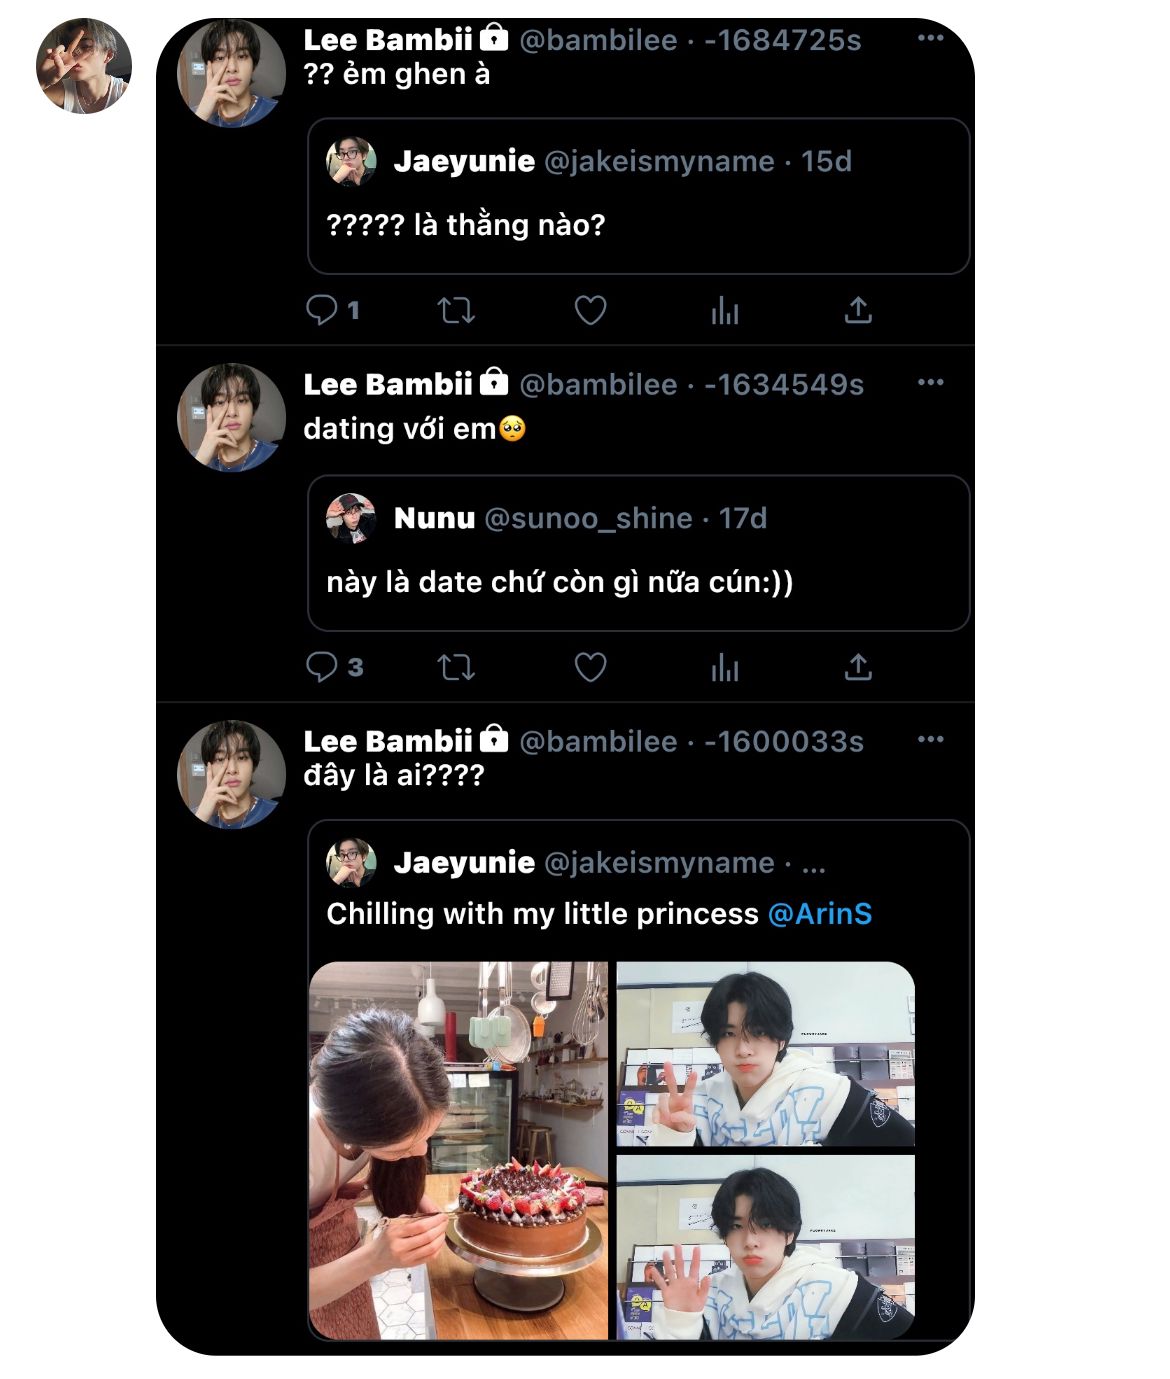Screen dimensions: 1170x1379
Task: Open the @ArinS mention link
Action: 819,914
